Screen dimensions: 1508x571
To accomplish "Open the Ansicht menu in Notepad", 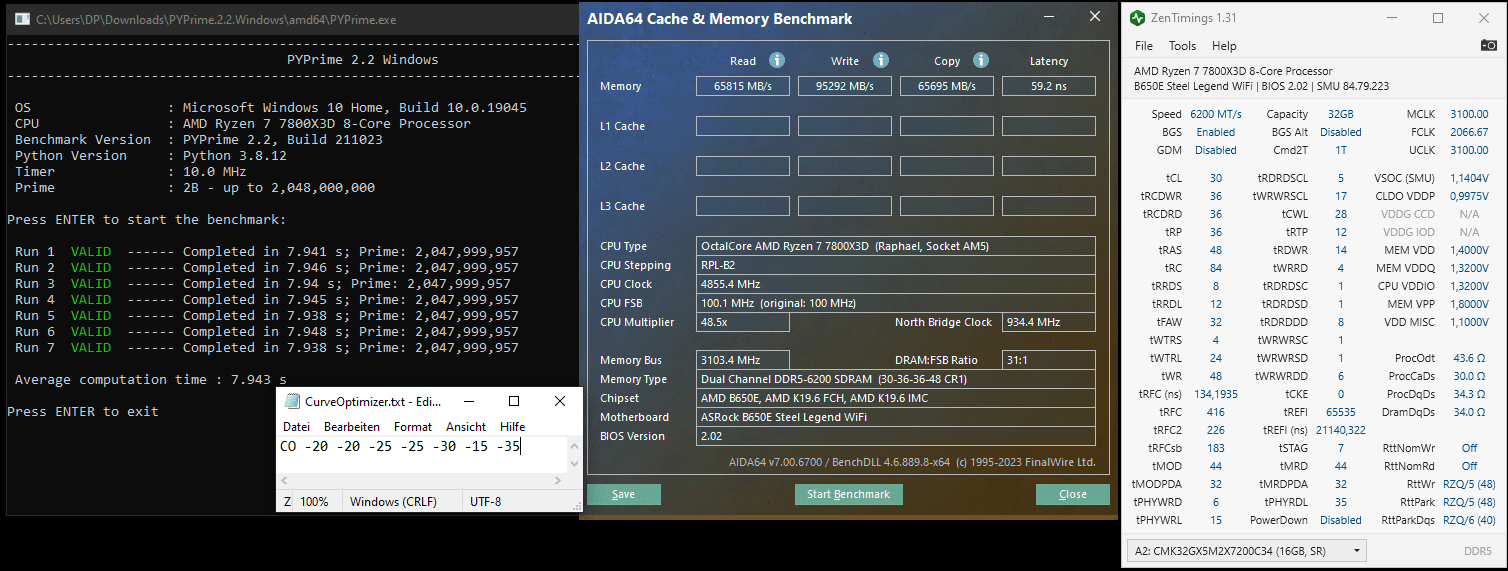I will click(466, 426).
